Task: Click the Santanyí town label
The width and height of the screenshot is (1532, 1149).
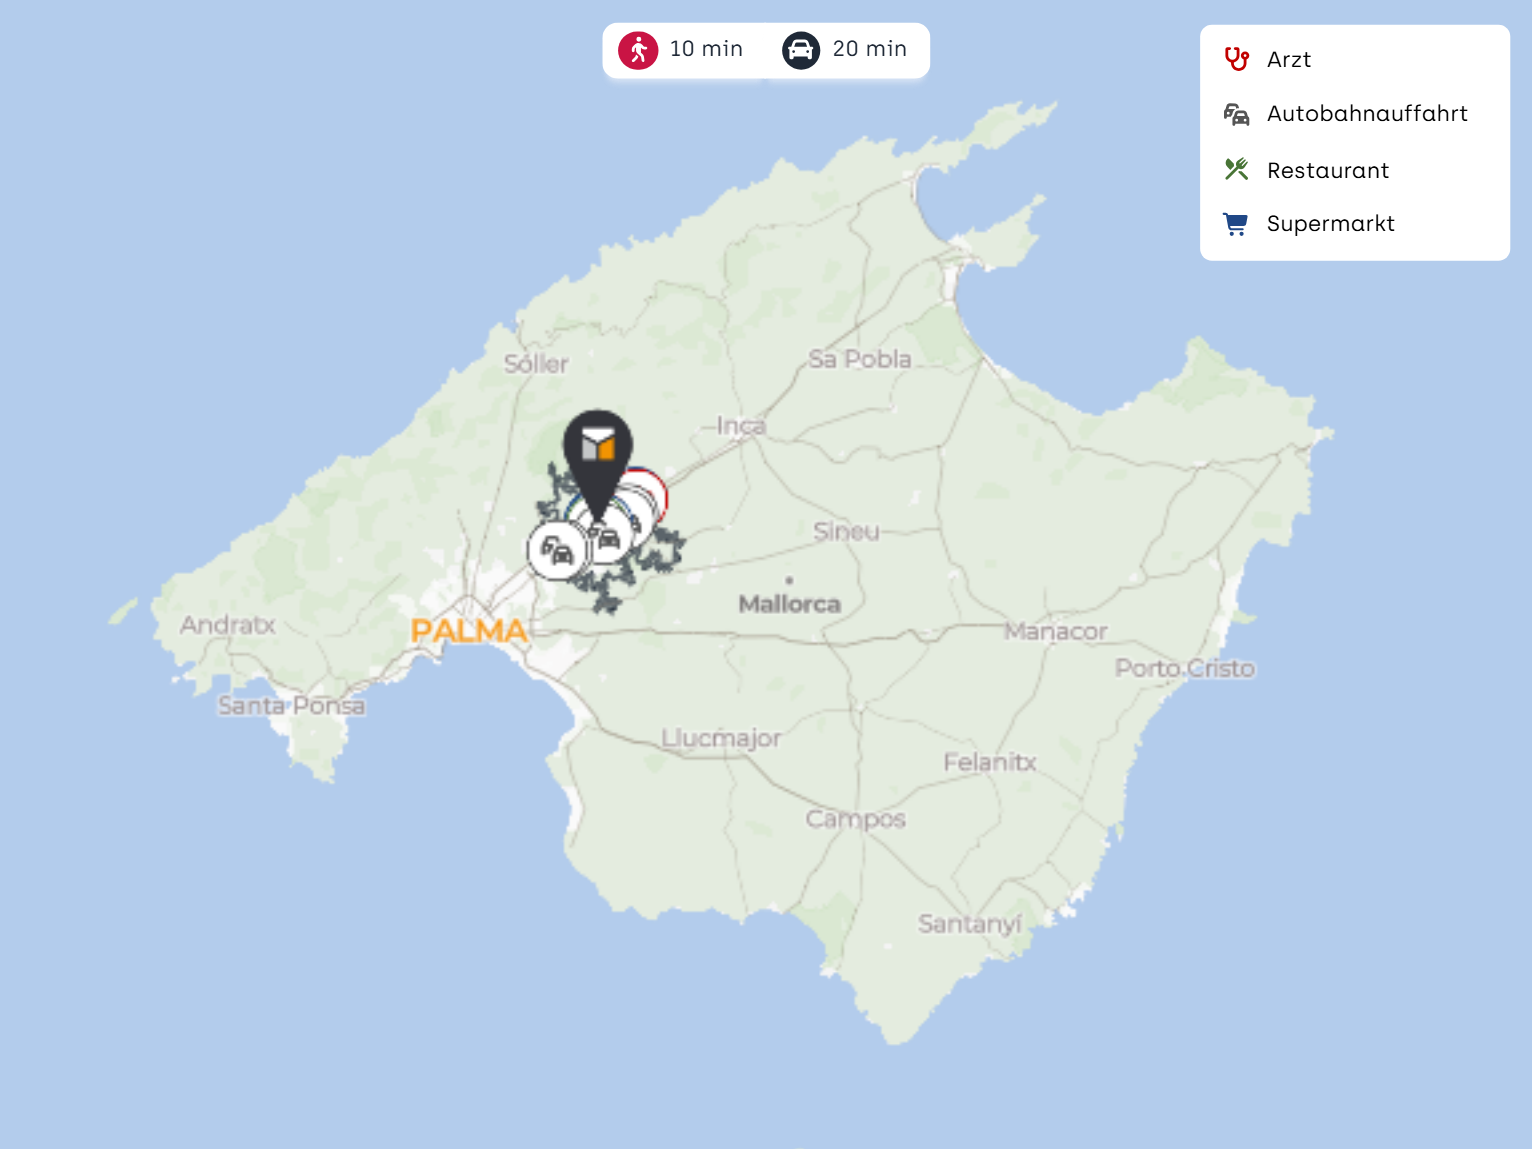Action: (x=969, y=924)
